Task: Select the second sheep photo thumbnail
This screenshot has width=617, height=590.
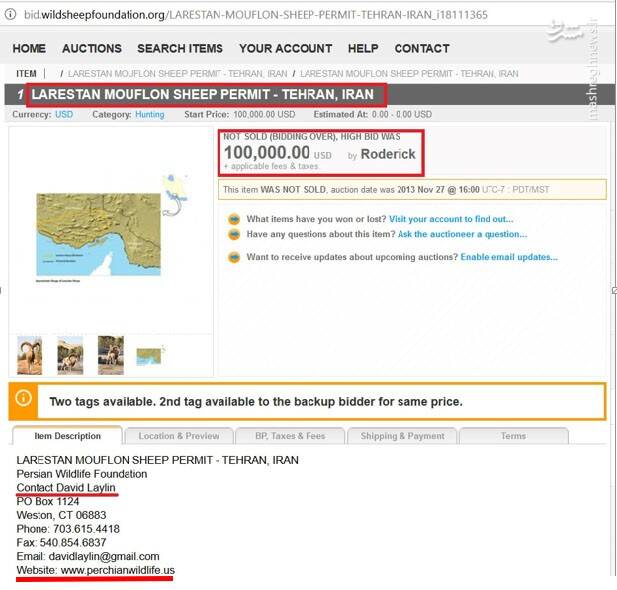Action: pos(70,355)
